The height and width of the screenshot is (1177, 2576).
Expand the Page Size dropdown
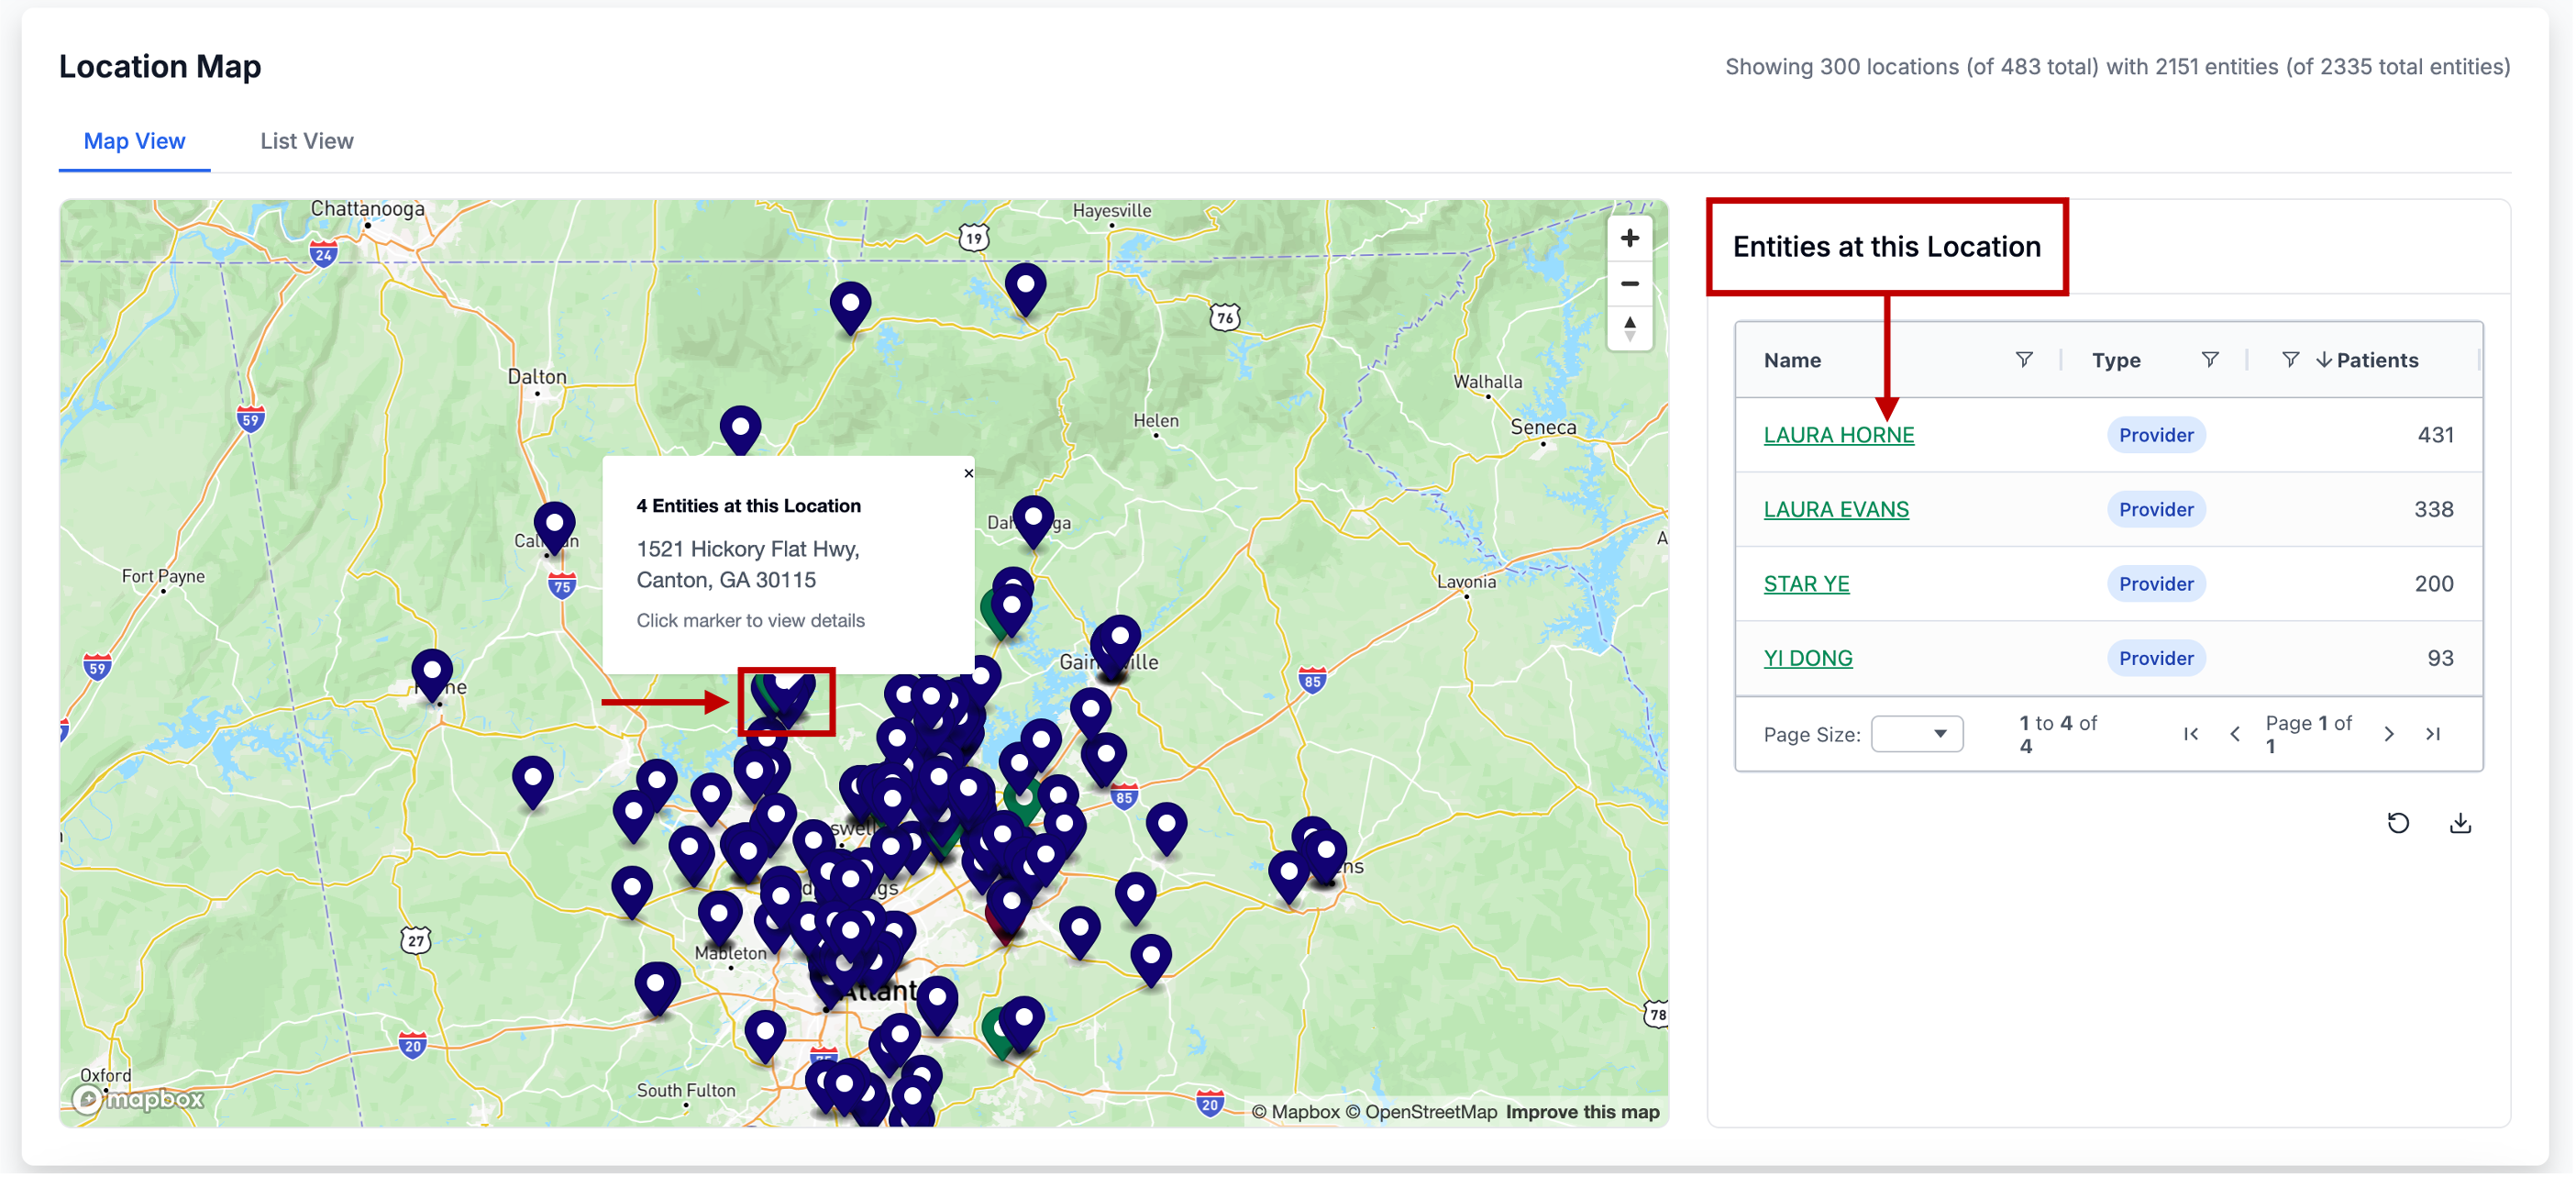point(1916,734)
